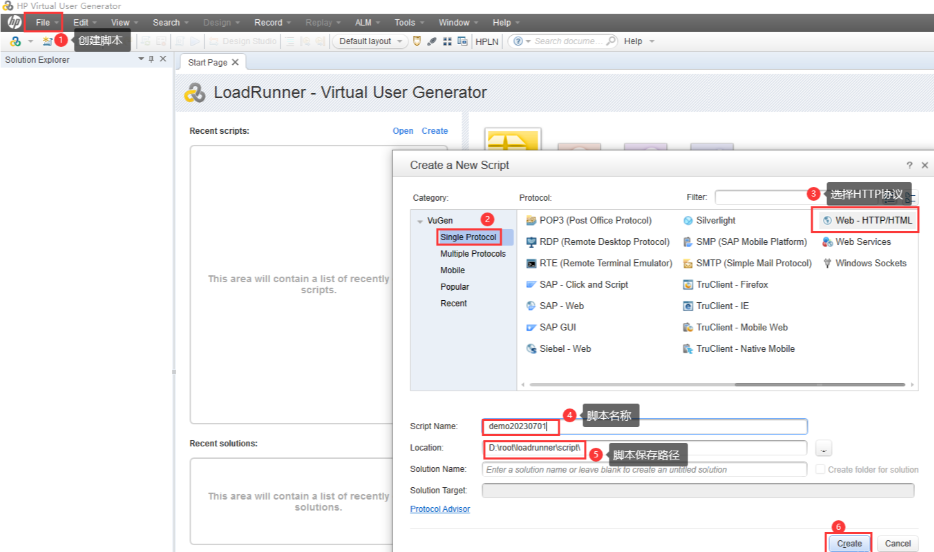The width and height of the screenshot is (934, 552).
Task: Click the magnifier search icon
Action: 611,41
